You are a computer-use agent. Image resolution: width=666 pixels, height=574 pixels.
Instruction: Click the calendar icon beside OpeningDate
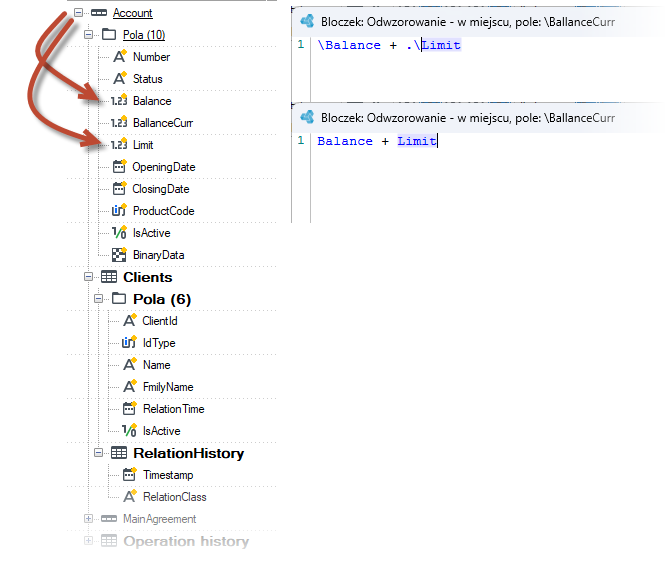coord(119,166)
